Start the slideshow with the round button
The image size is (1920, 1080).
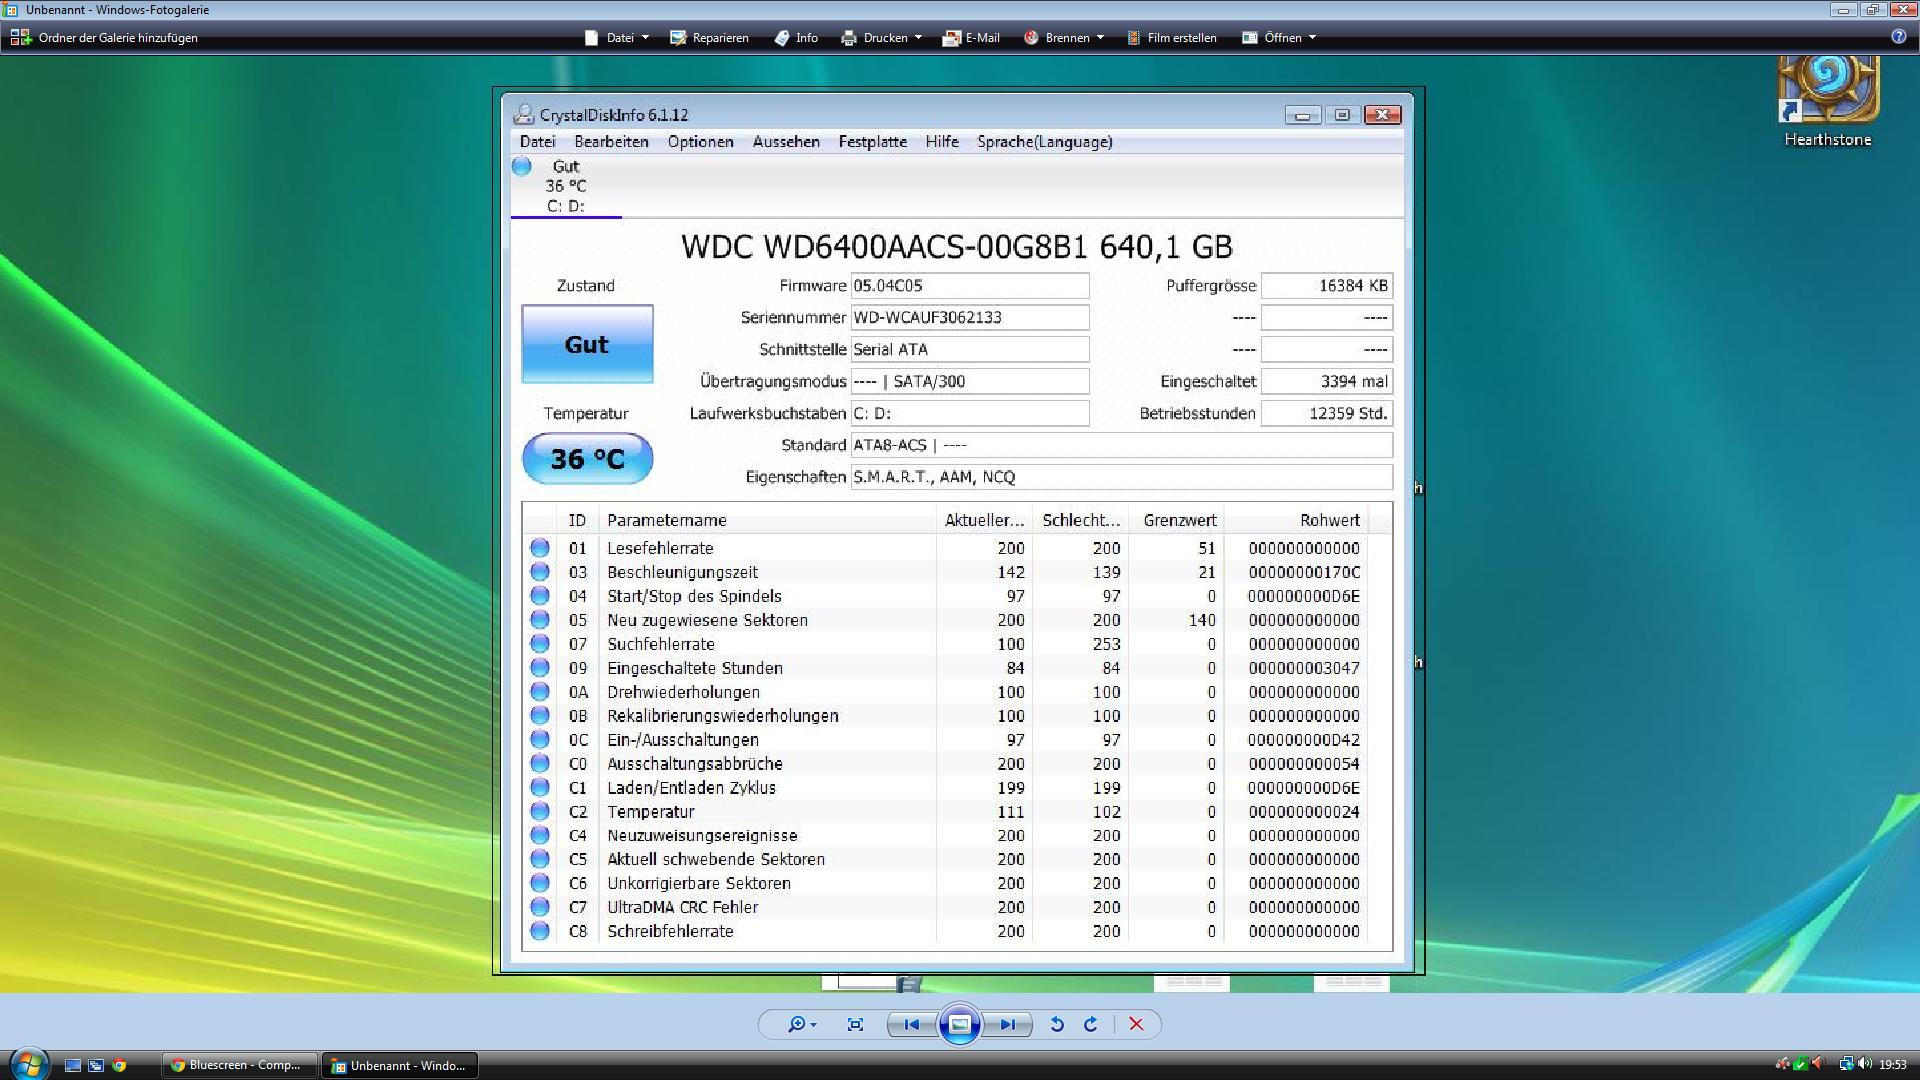pyautogui.click(x=959, y=1024)
